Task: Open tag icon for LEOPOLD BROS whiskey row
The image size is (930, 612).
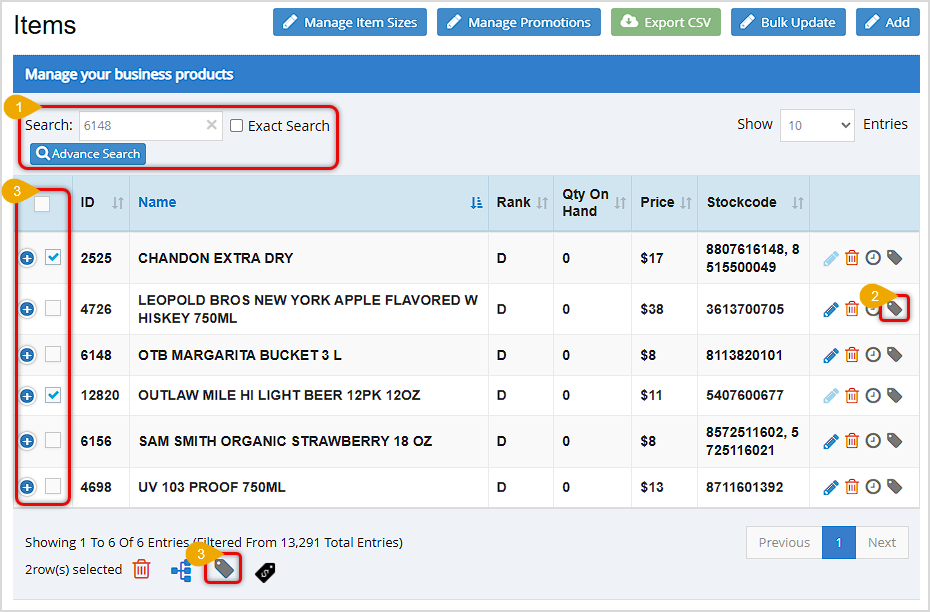Action: click(x=893, y=308)
